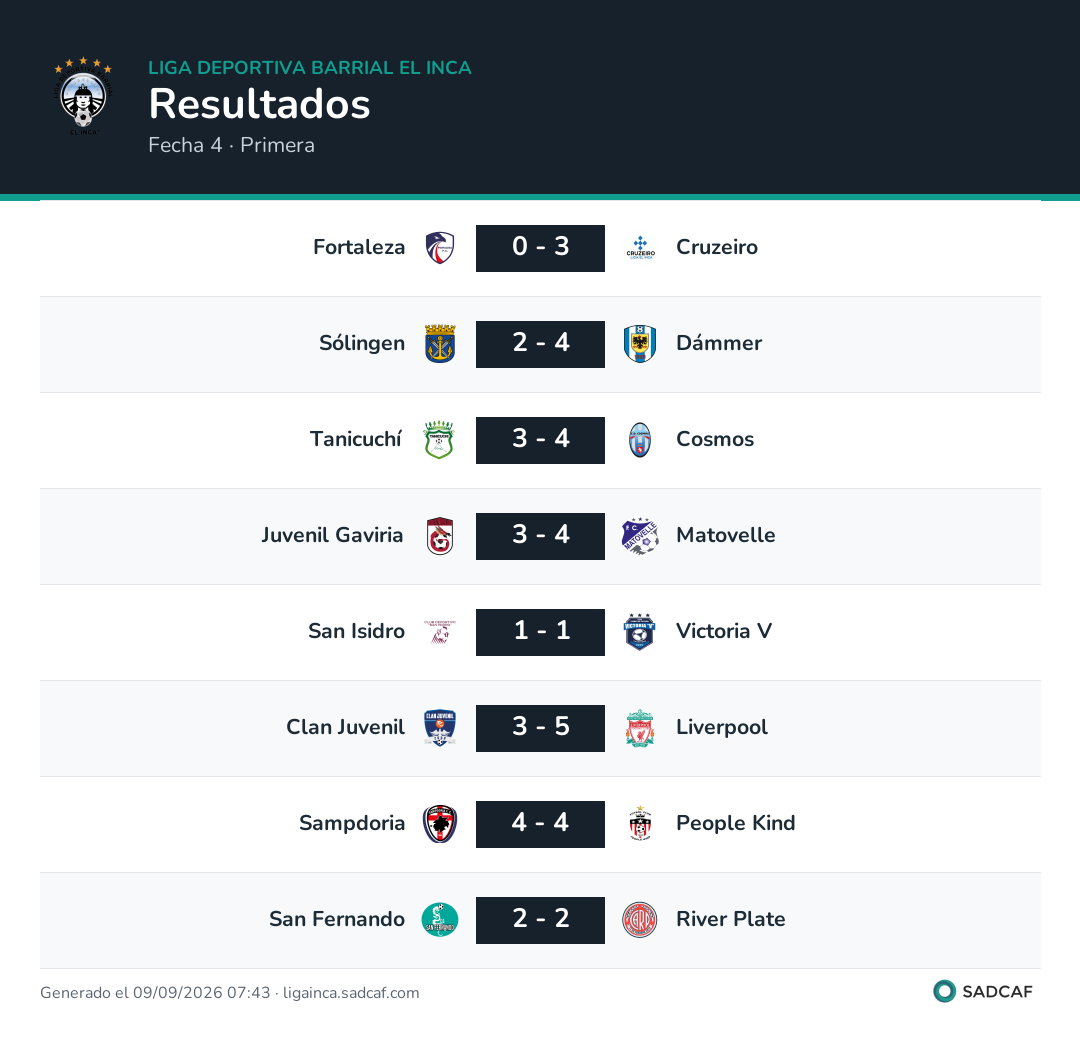Select the Dámmer team crest
The width and height of the screenshot is (1080, 1044).
click(640, 344)
